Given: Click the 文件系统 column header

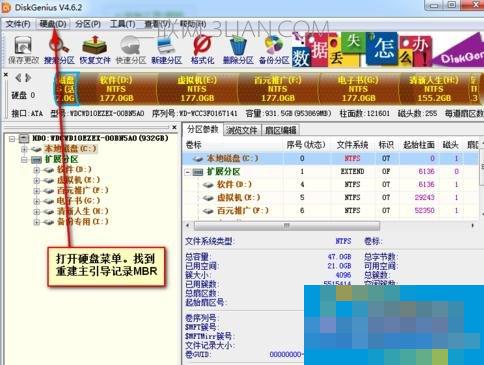Looking at the screenshot, I should (353, 145).
